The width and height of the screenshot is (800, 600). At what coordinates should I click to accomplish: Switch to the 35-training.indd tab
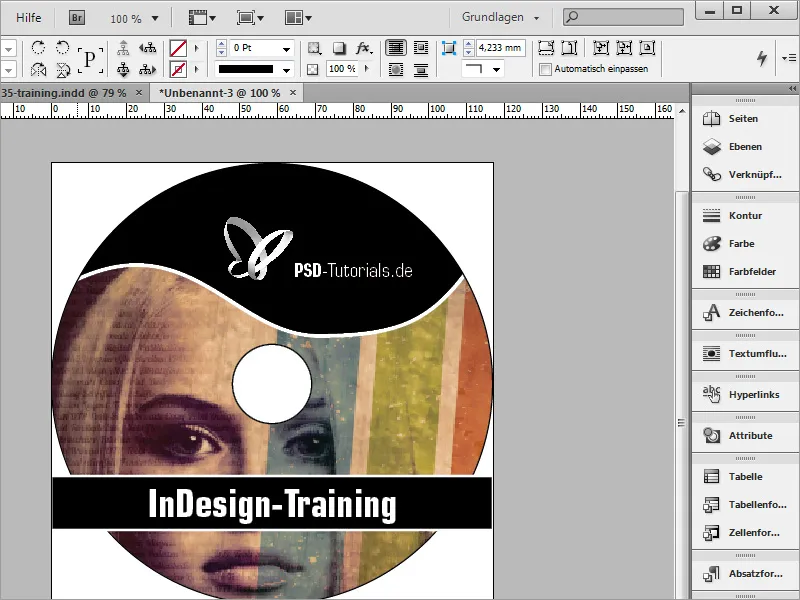point(64,93)
